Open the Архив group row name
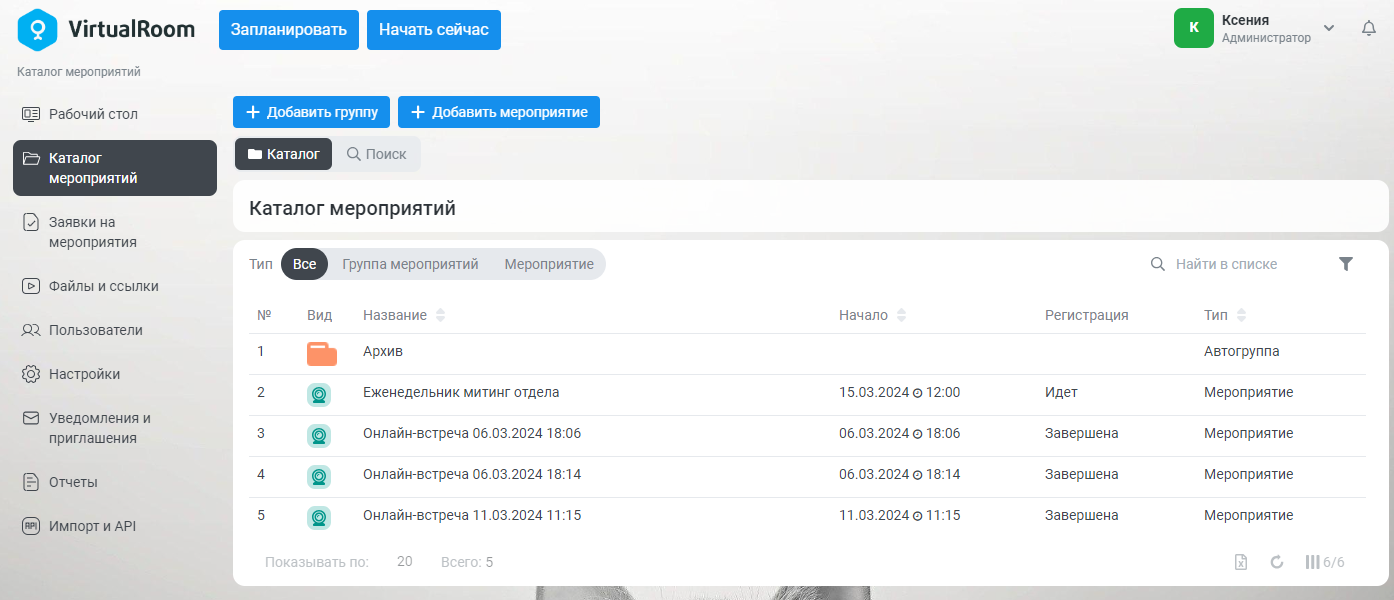 (x=383, y=352)
